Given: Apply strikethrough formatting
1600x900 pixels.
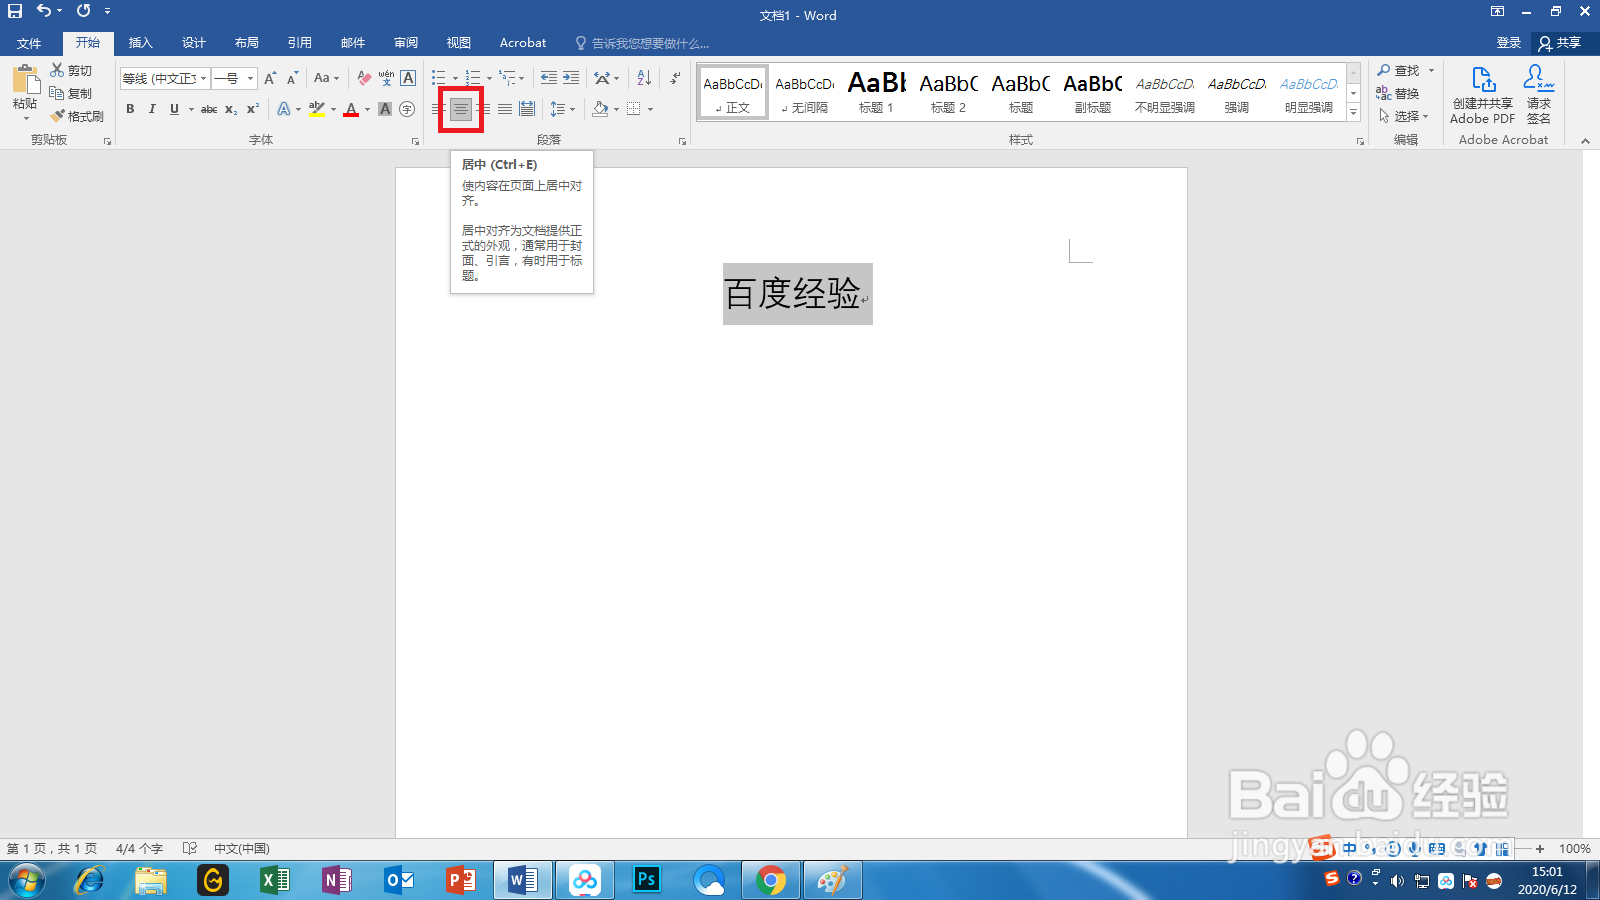Looking at the screenshot, I should point(209,109).
